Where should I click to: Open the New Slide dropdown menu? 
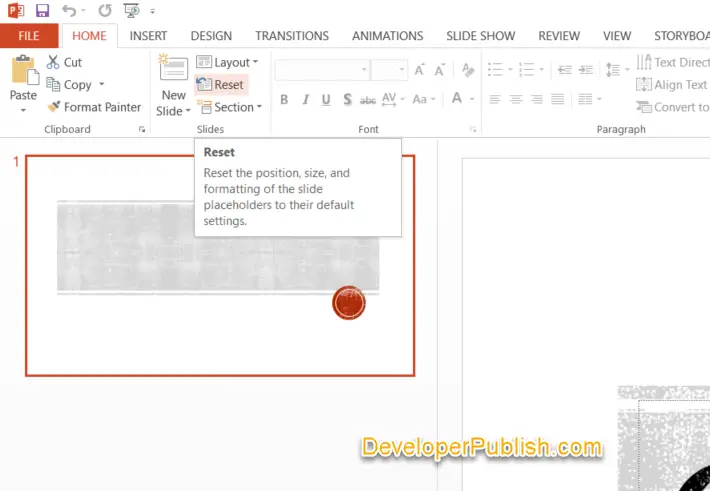(173, 103)
